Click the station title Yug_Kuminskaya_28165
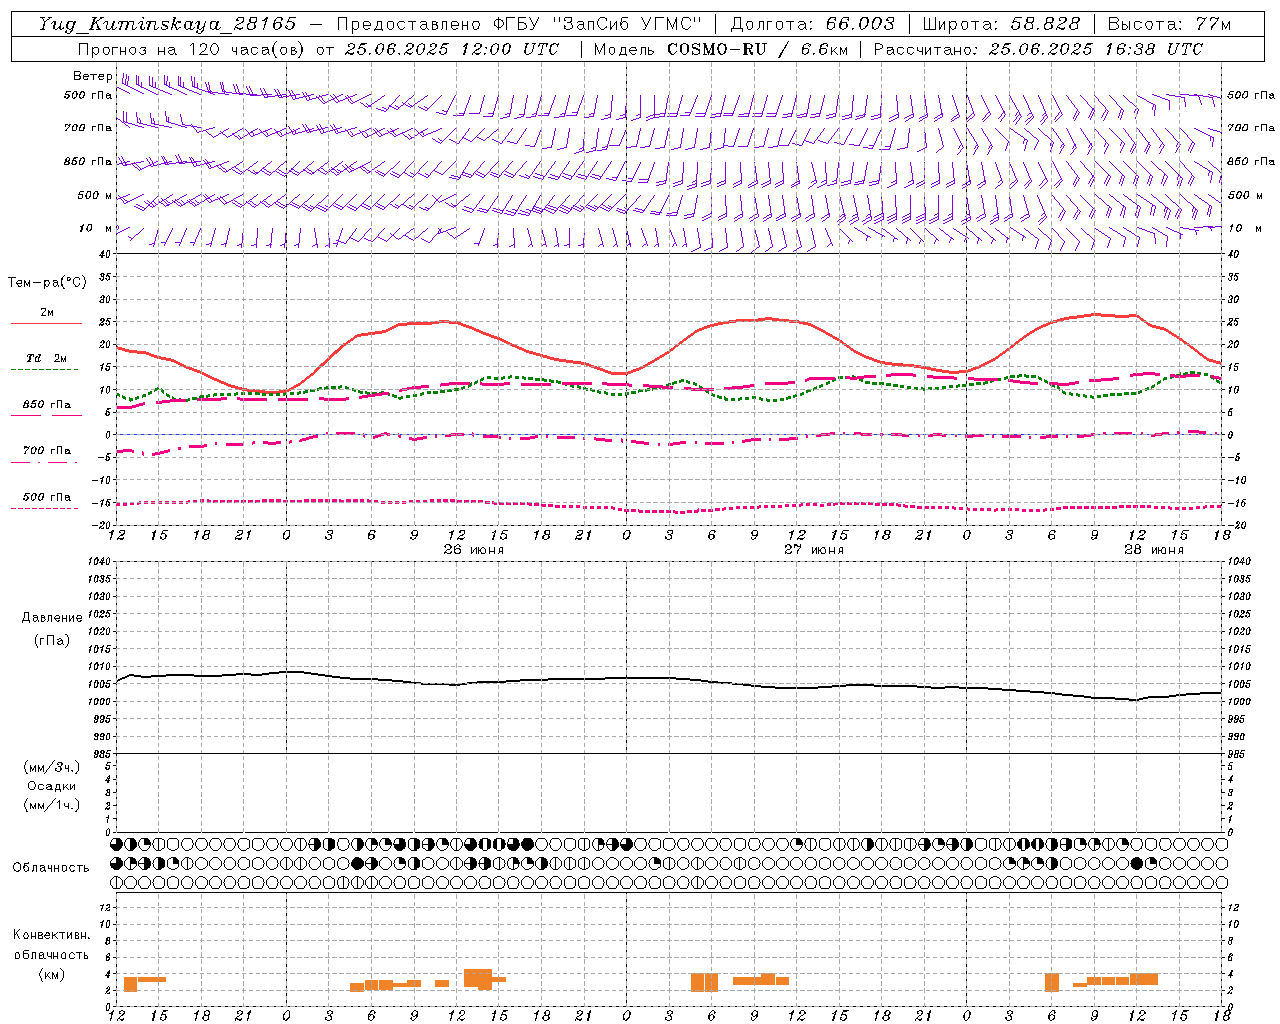Screen dimensions: 1280x1024 click(167, 24)
